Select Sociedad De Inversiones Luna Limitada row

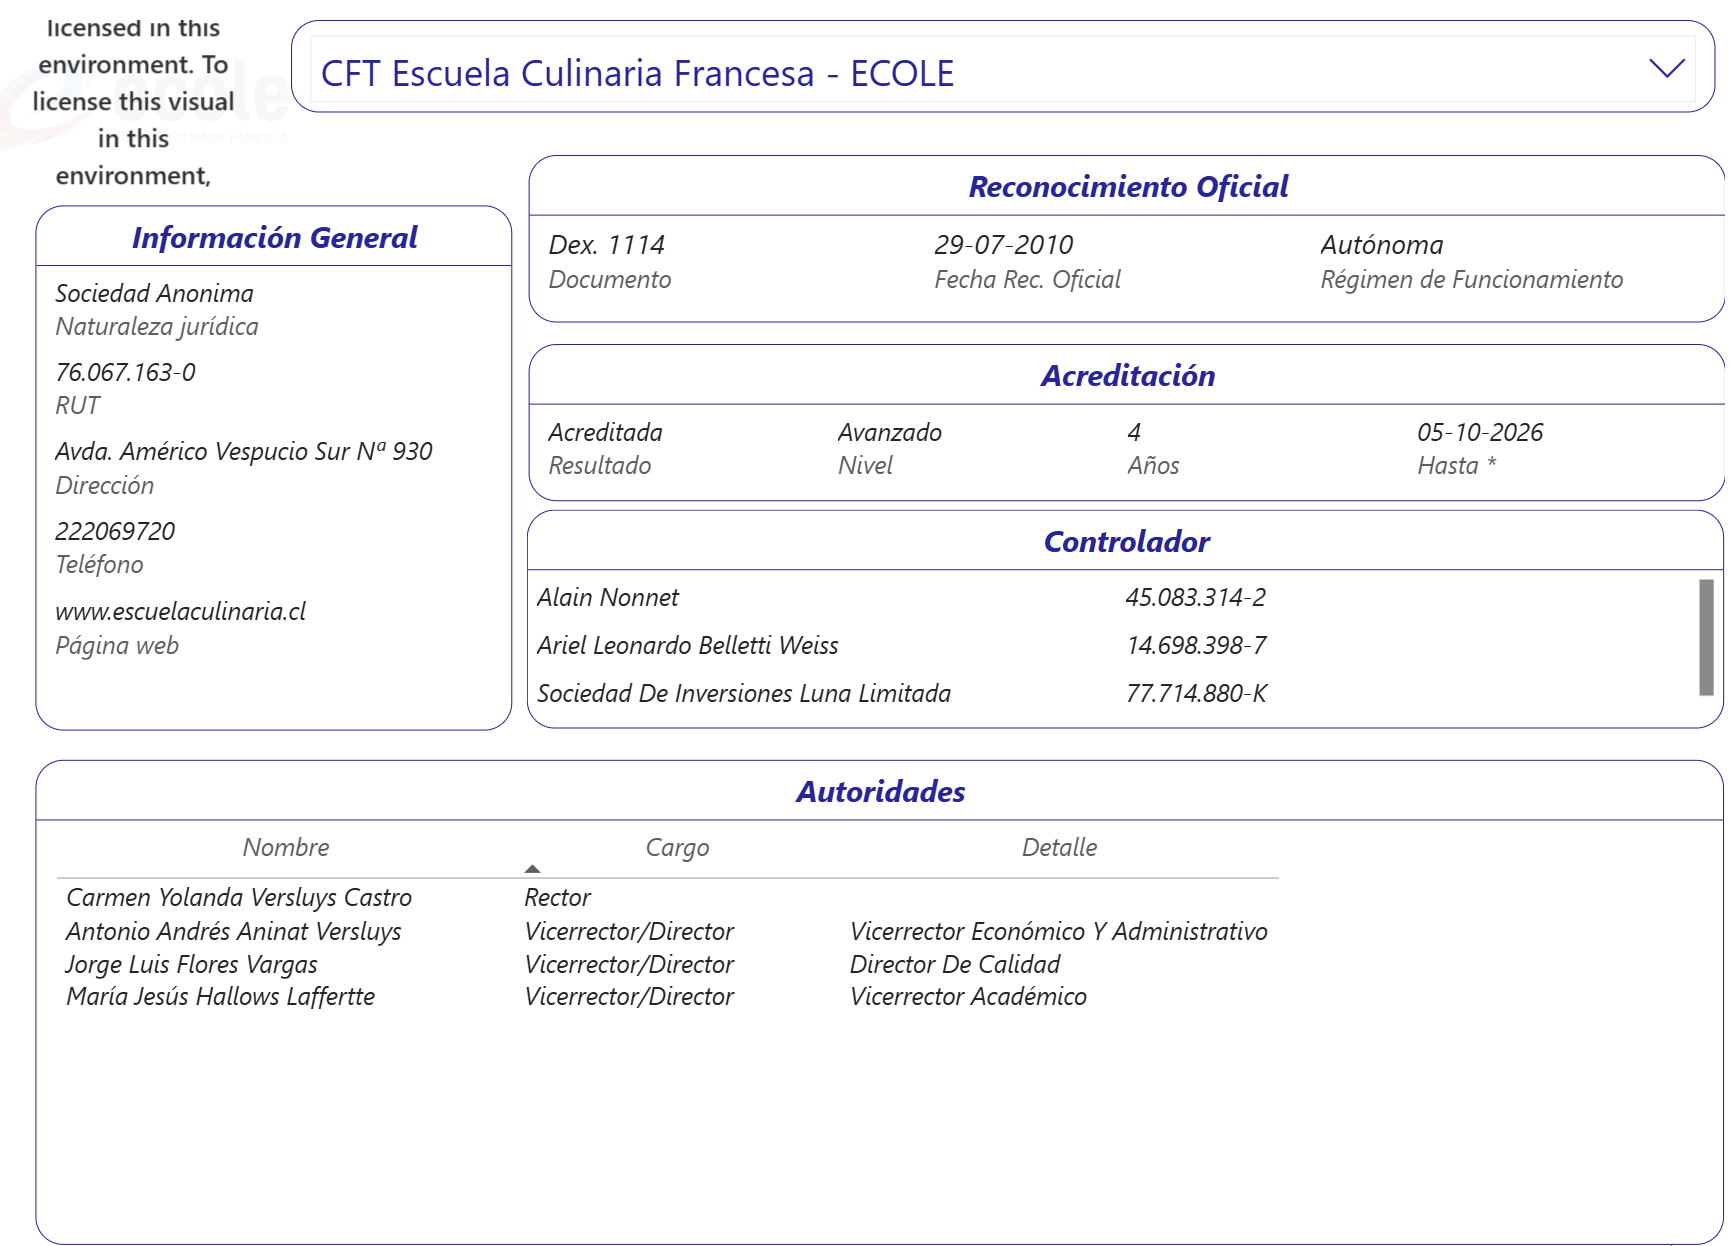pos(743,693)
